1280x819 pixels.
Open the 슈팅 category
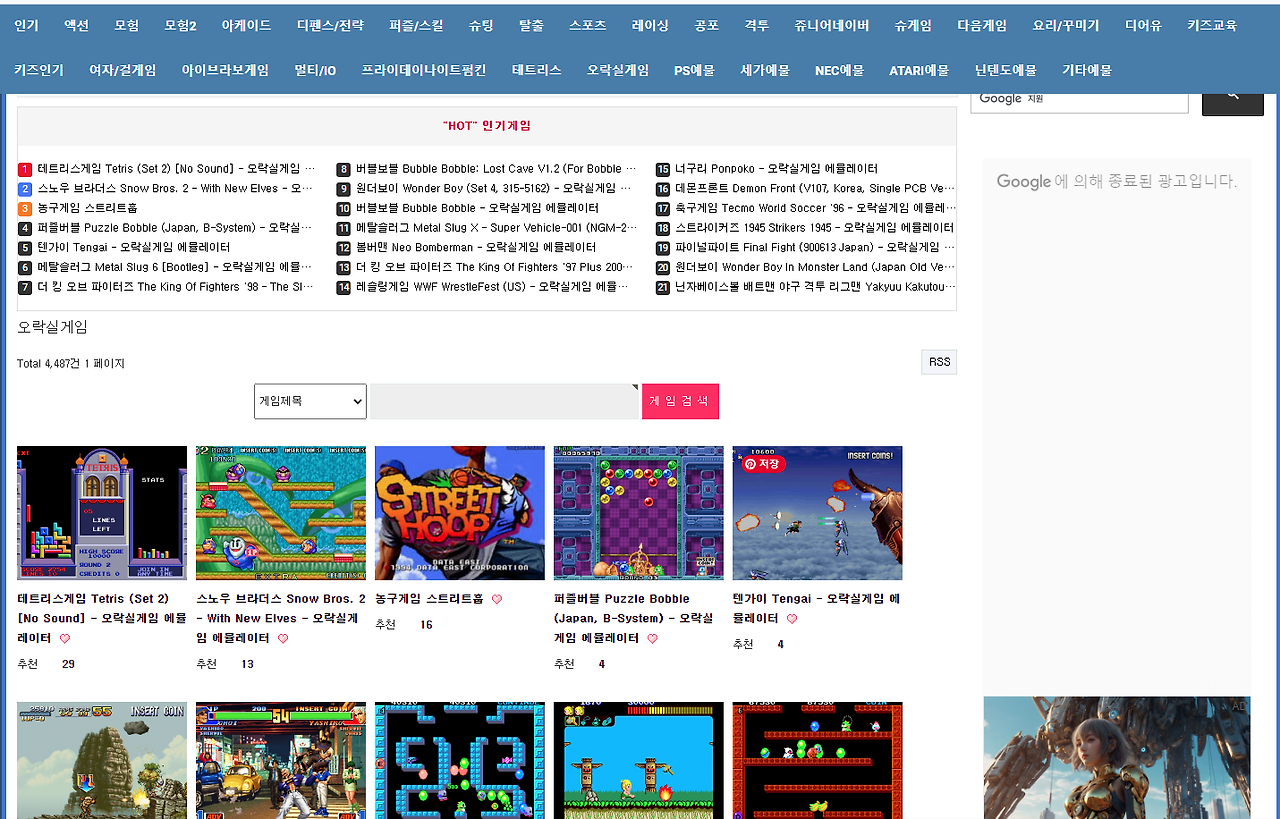(x=481, y=26)
